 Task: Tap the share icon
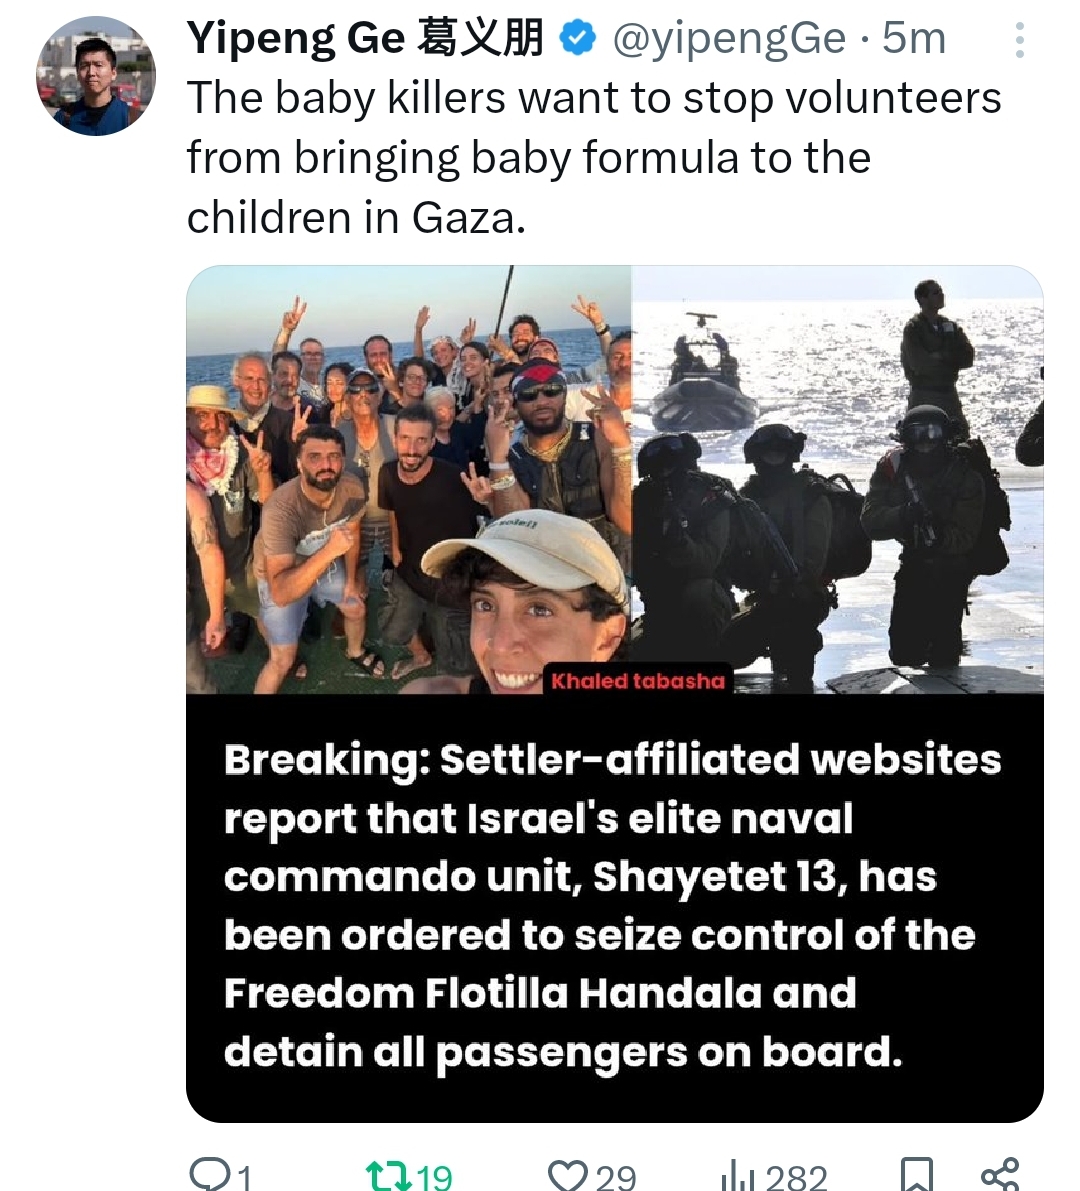[x=999, y=1174]
